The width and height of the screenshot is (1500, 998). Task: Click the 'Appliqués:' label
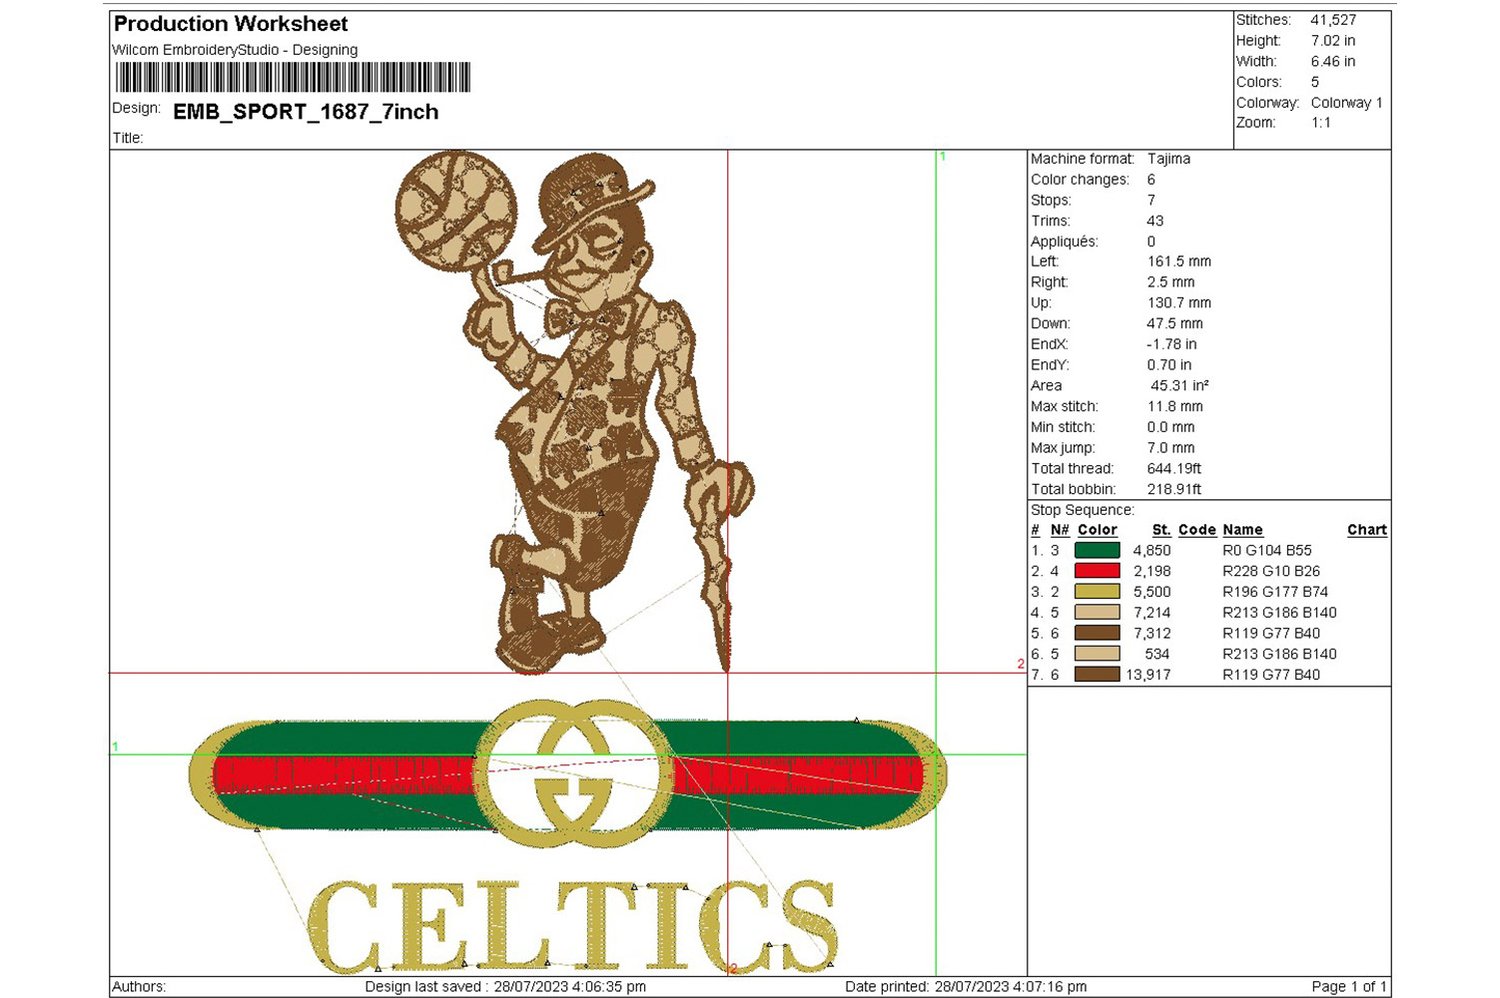1064,242
